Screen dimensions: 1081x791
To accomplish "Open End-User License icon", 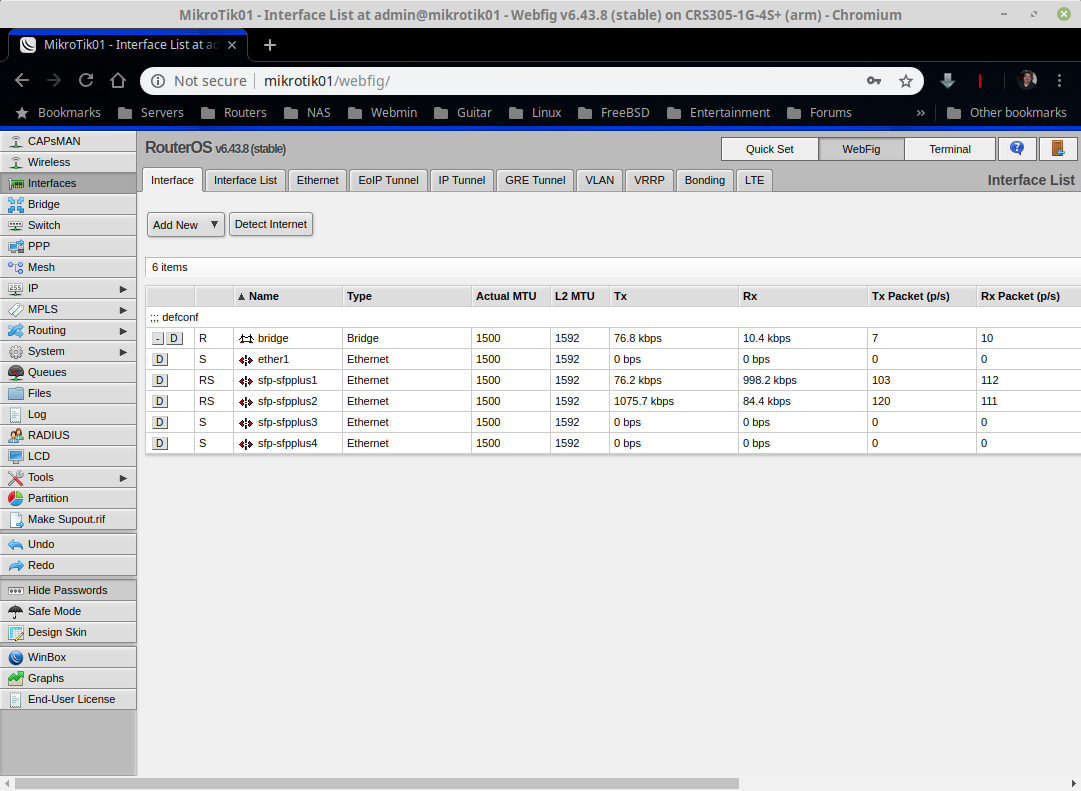I will tap(15, 699).
